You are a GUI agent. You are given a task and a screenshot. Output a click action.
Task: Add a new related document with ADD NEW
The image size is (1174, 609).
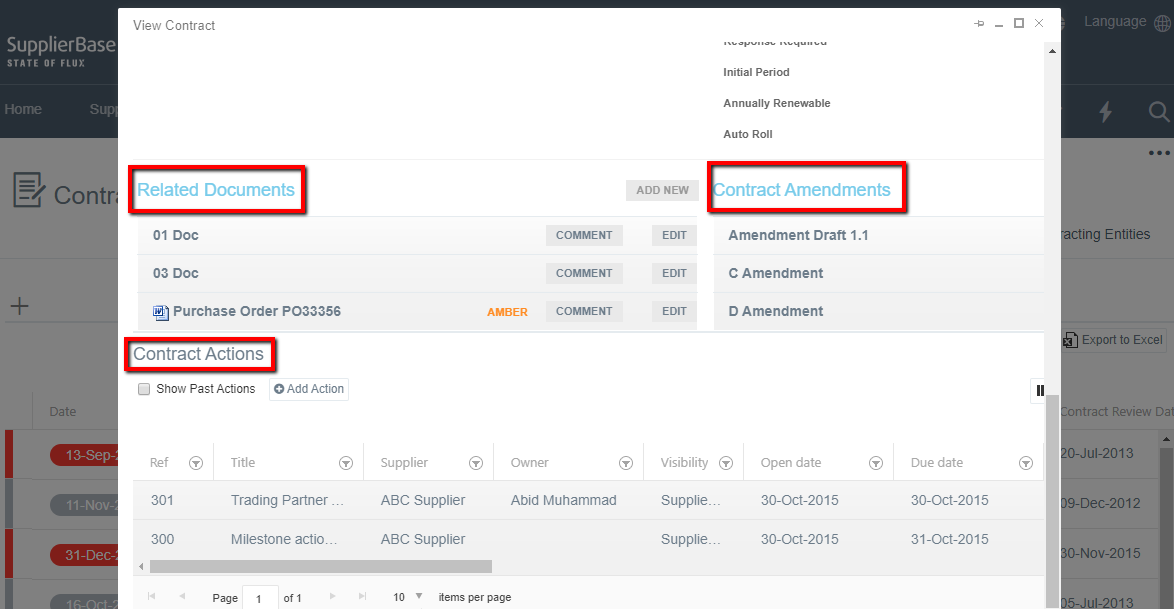(662, 190)
